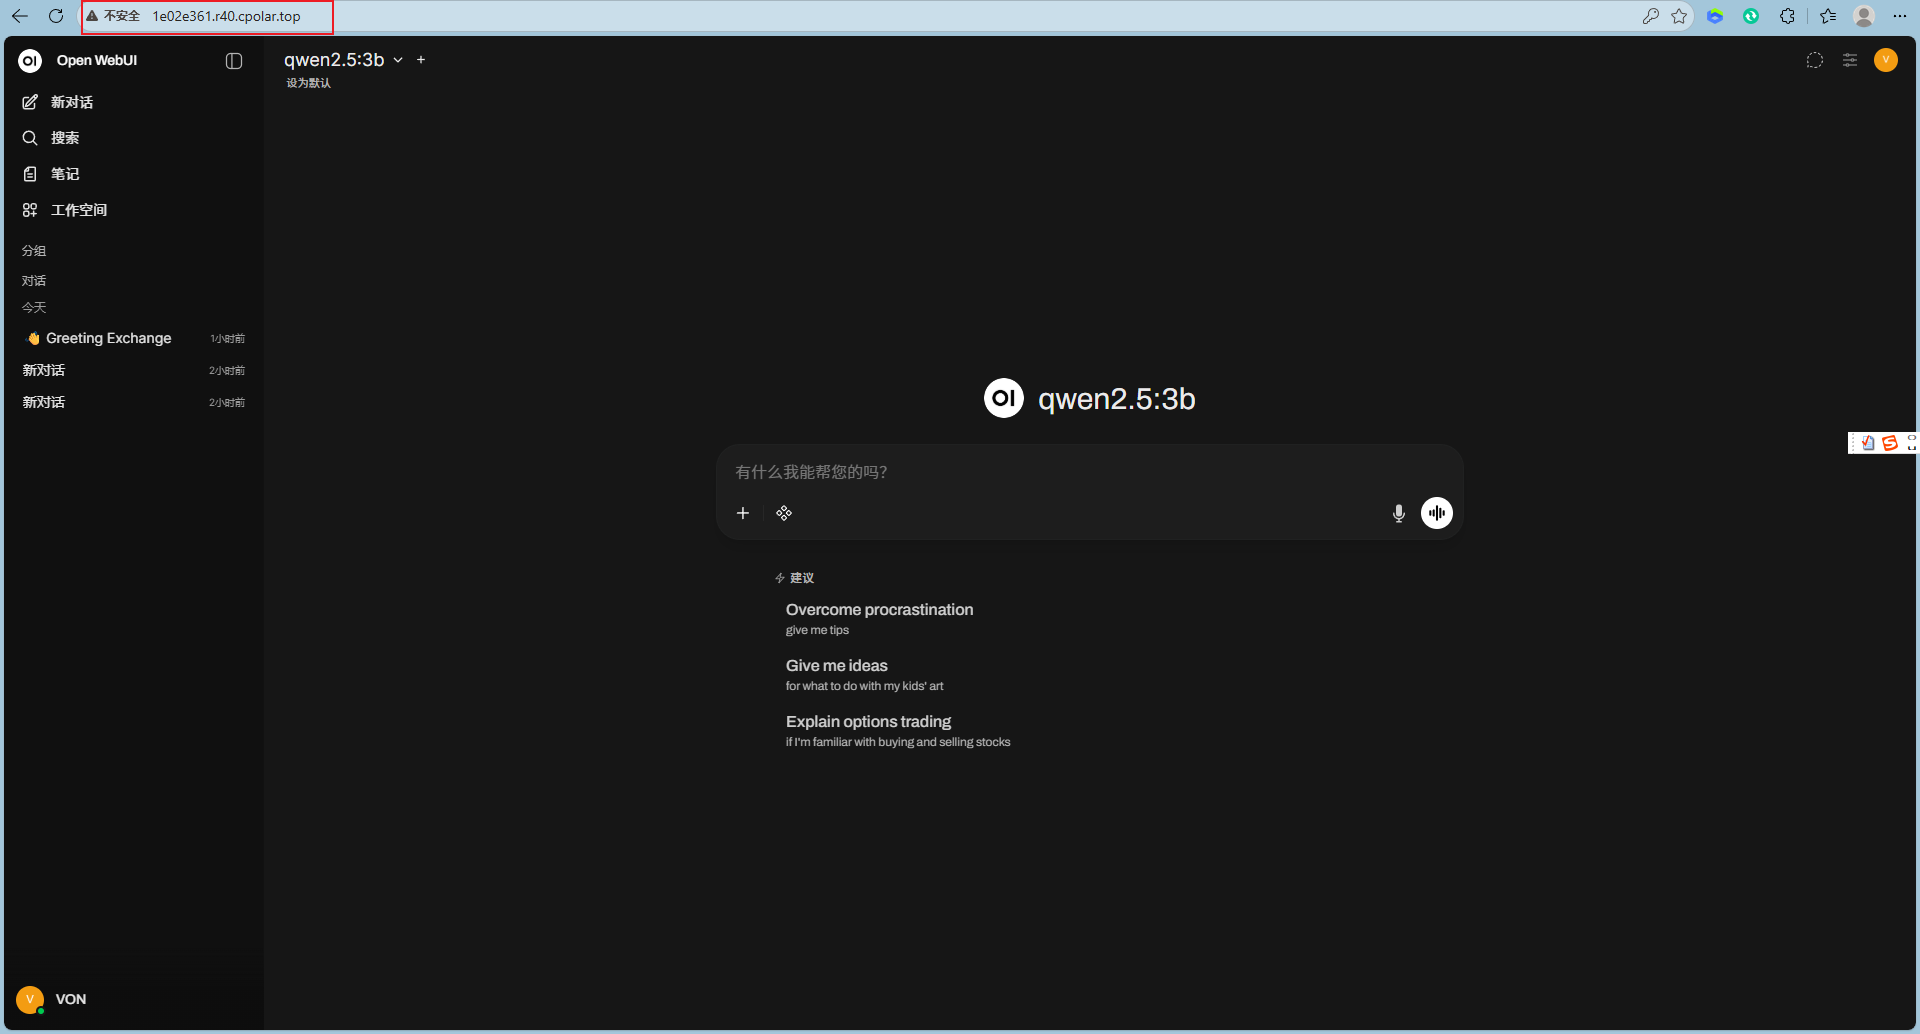
Task: Collapse the 对话 chats section
Action: (34, 281)
